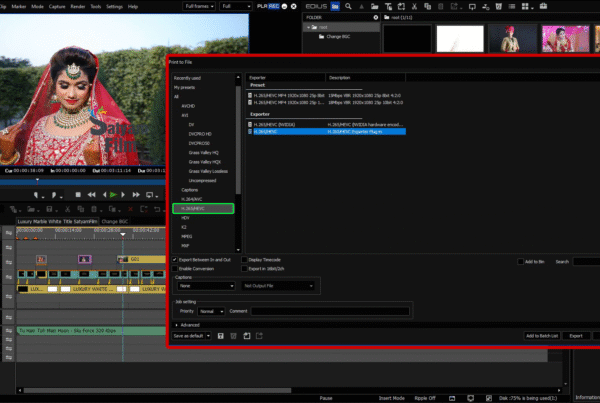This screenshot has height=403, width=600.
Task: Open the Marker menu
Action: 19,7
